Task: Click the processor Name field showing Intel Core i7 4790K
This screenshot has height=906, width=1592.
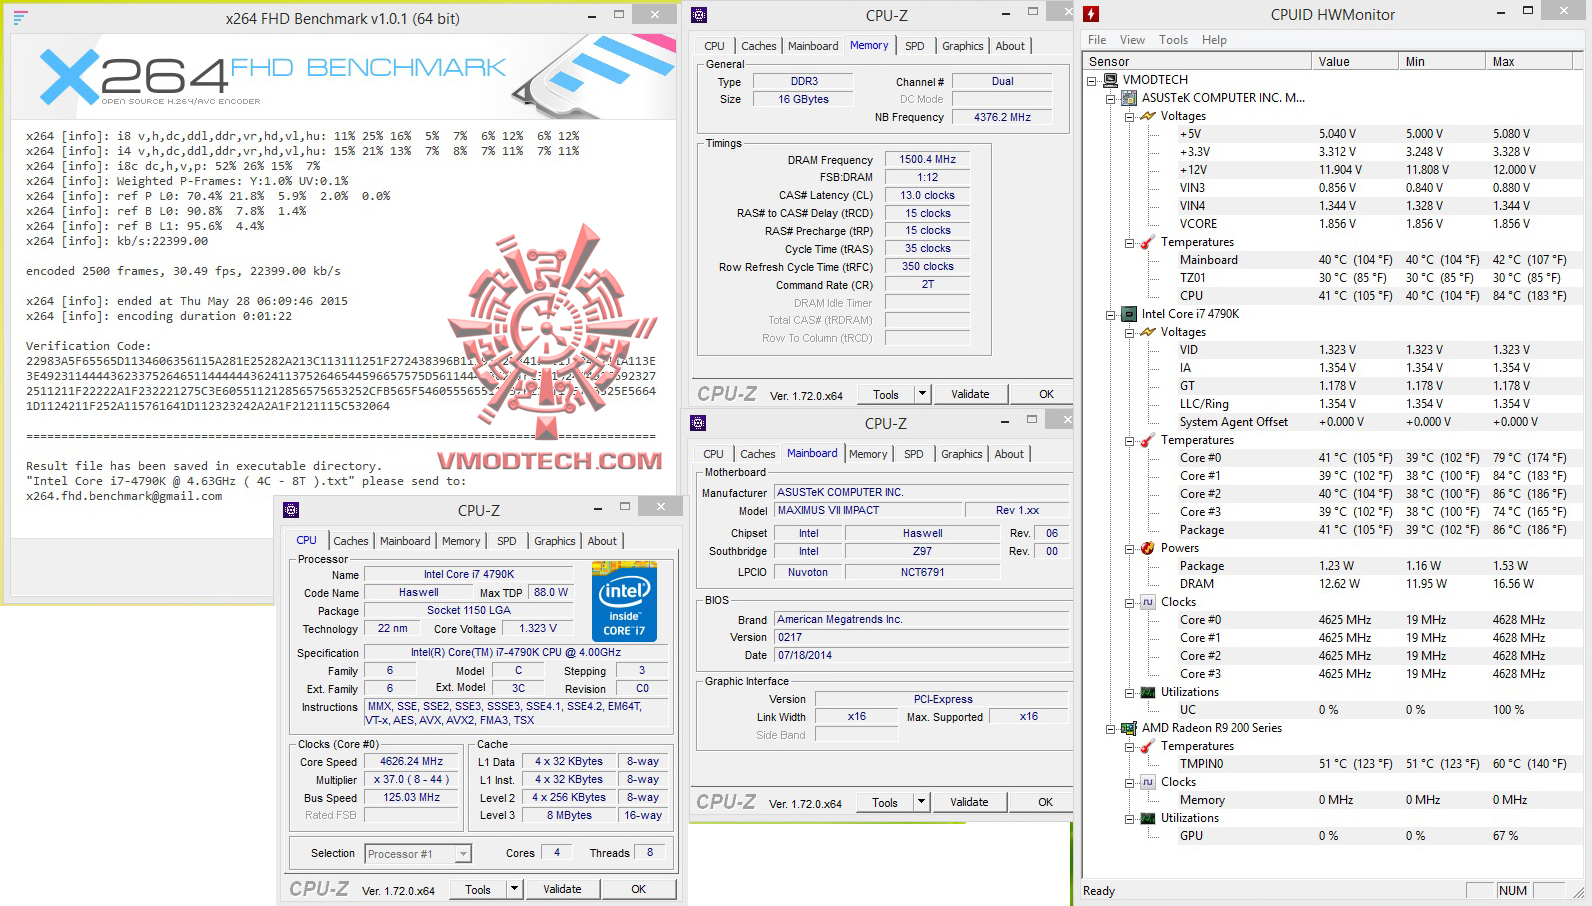Action: pos(469,575)
